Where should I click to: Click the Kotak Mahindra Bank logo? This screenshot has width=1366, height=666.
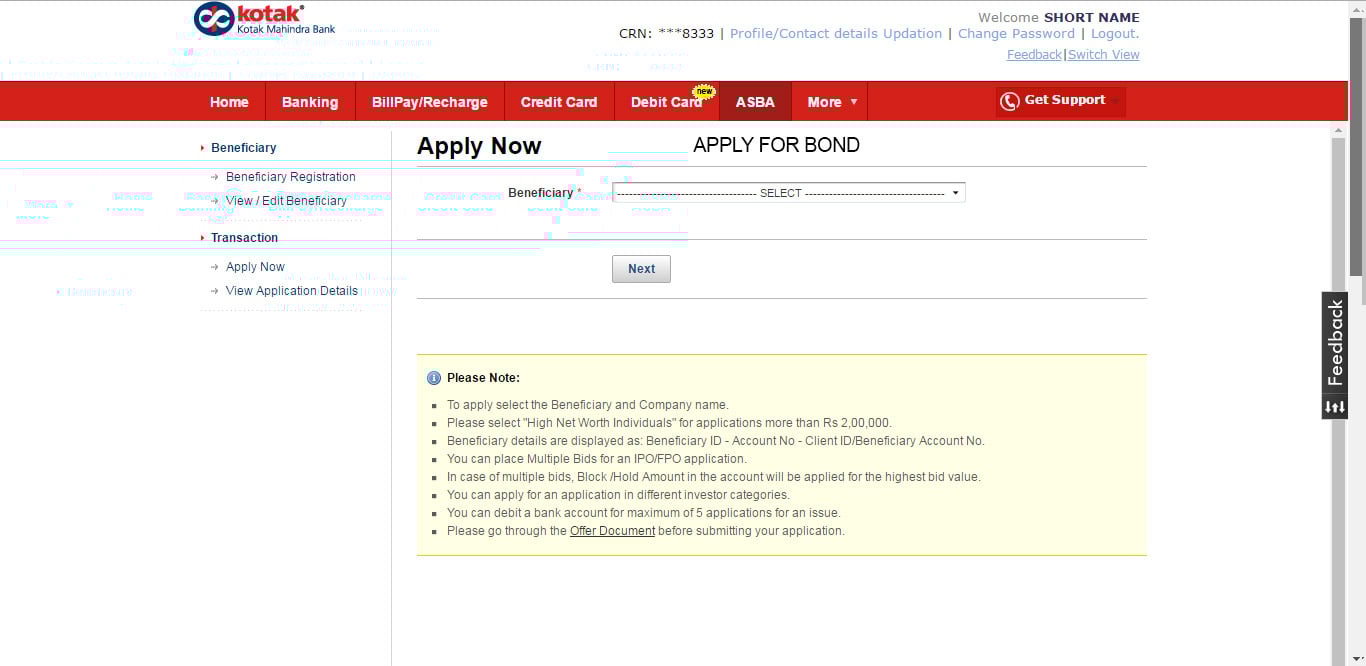(x=264, y=19)
